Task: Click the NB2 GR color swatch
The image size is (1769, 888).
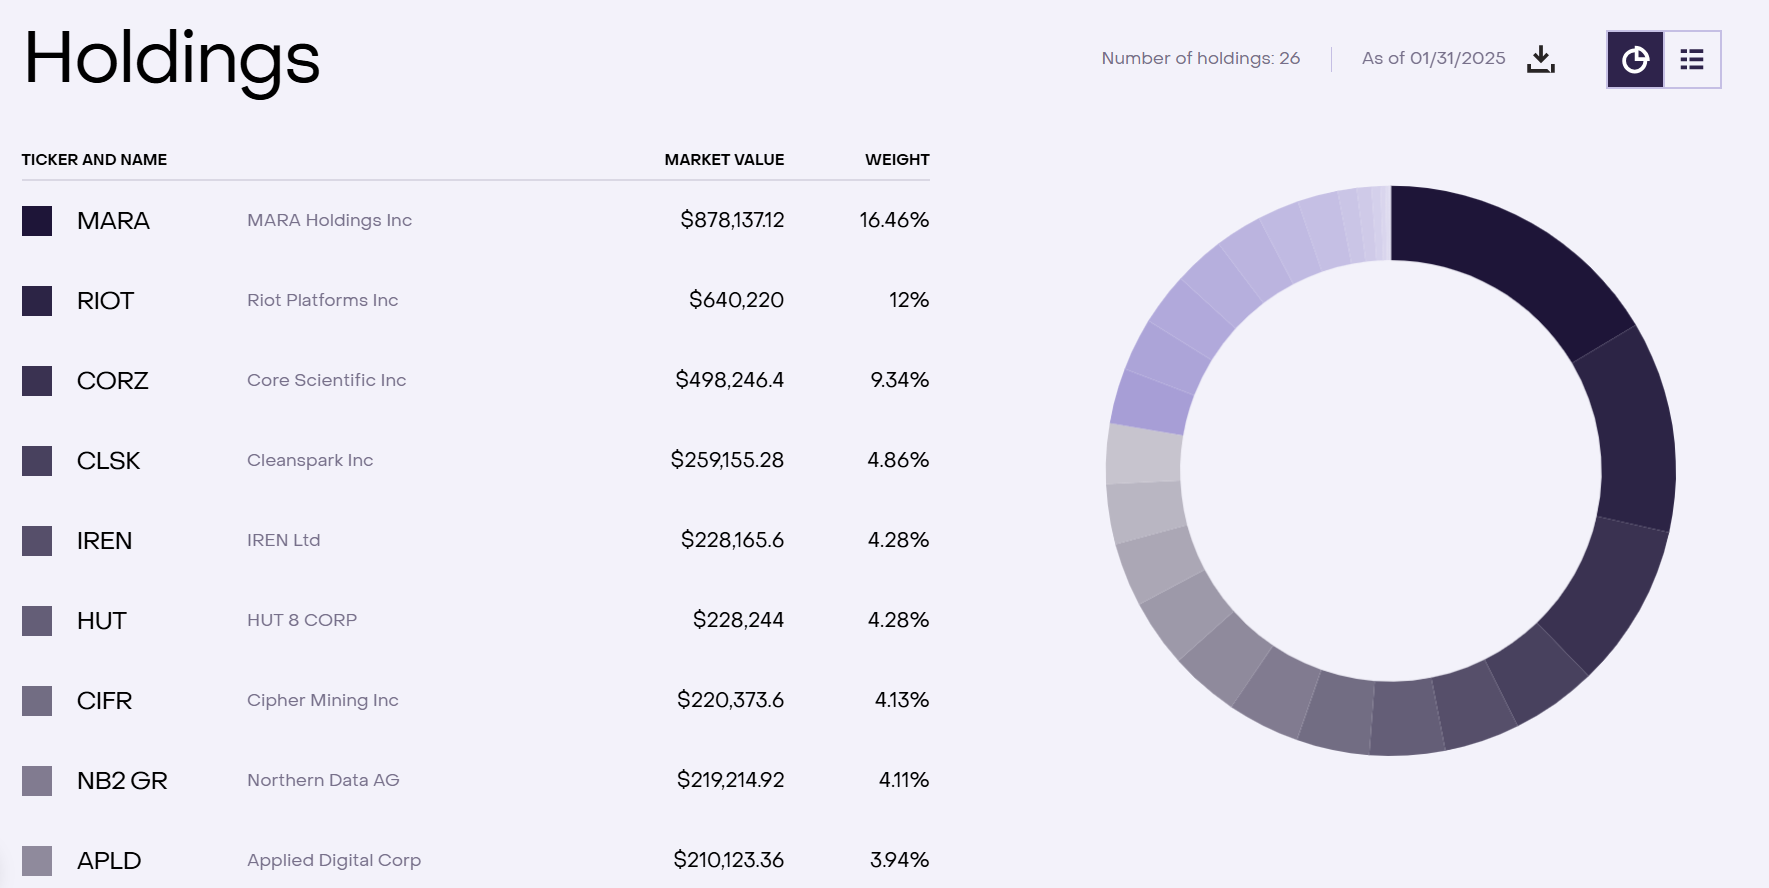Action: click(x=37, y=781)
